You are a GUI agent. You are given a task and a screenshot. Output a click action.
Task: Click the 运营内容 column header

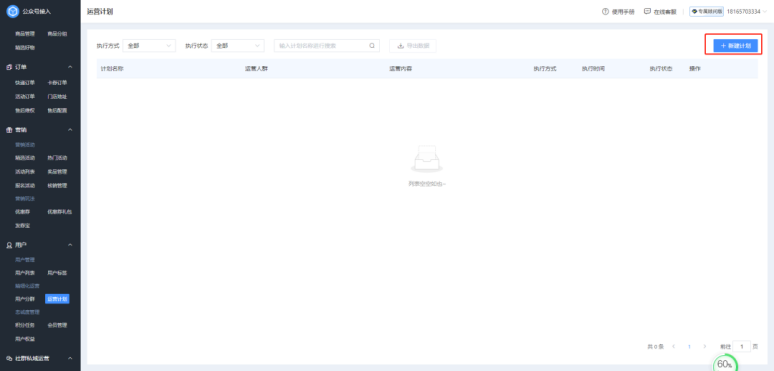point(400,69)
